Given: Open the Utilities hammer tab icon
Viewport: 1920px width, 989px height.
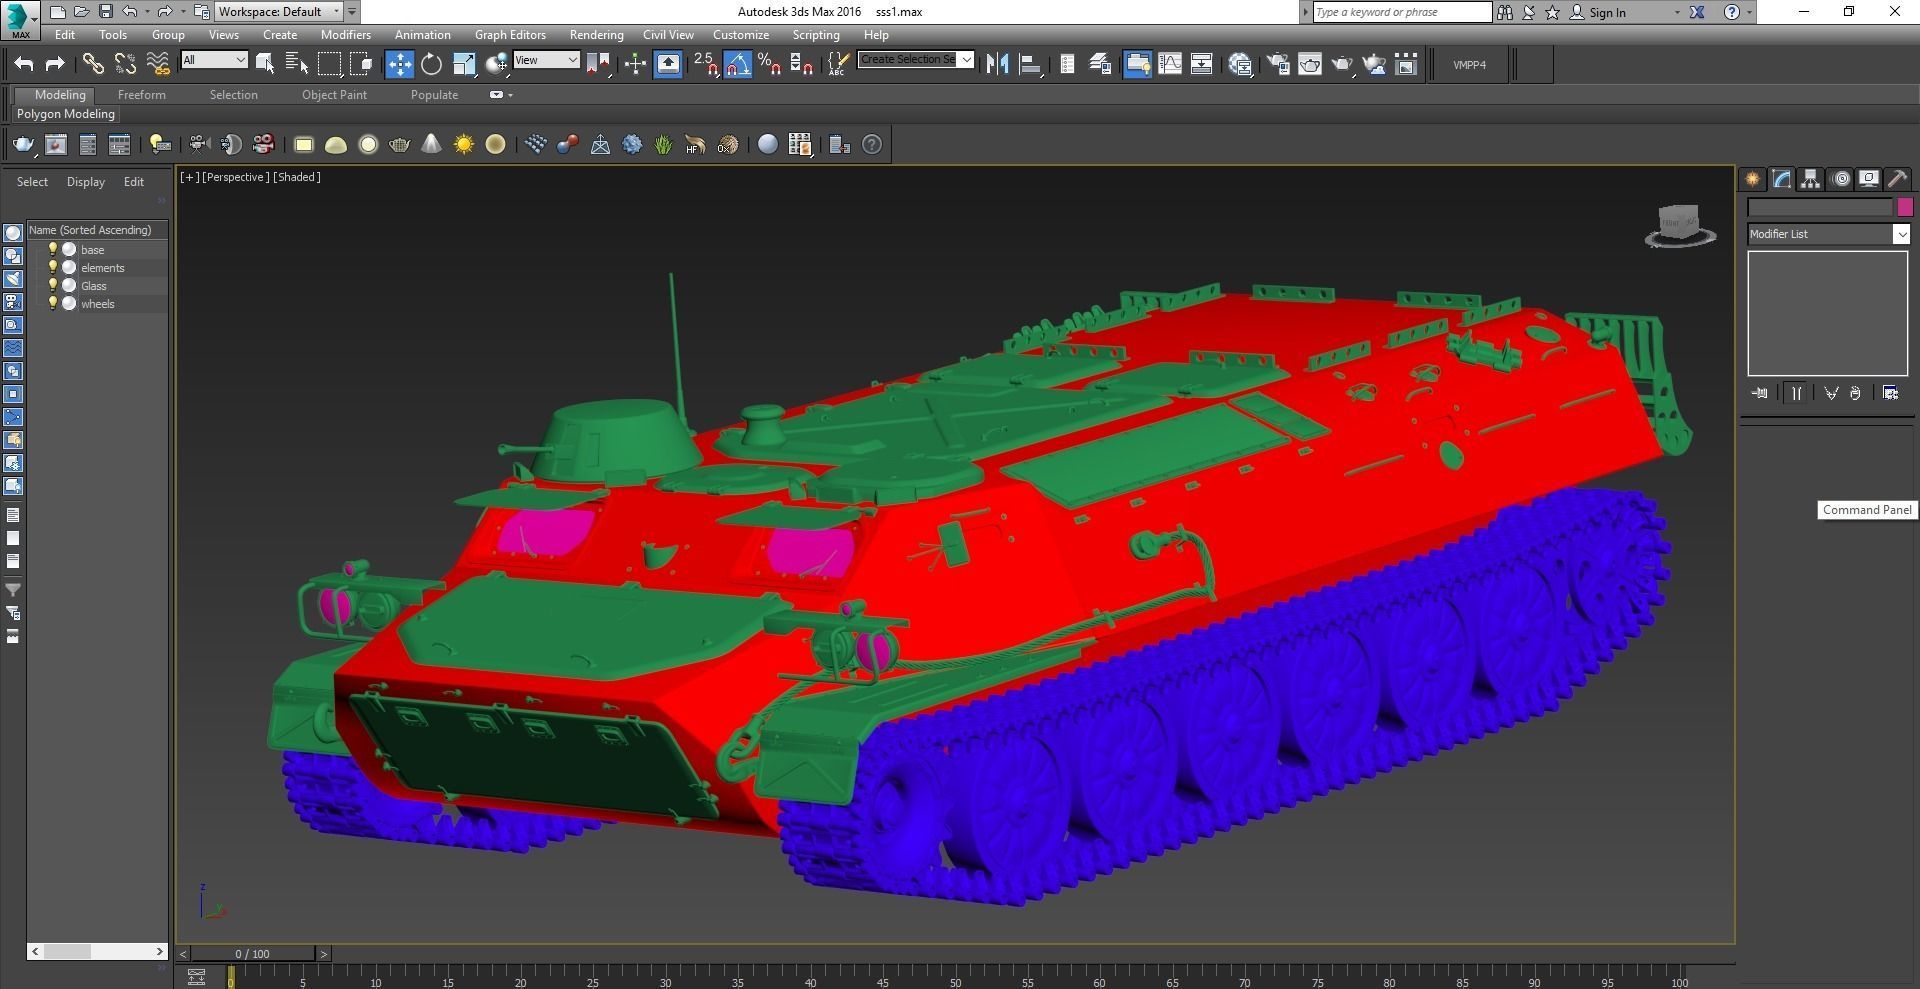Looking at the screenshot, I should [1897, 179].
